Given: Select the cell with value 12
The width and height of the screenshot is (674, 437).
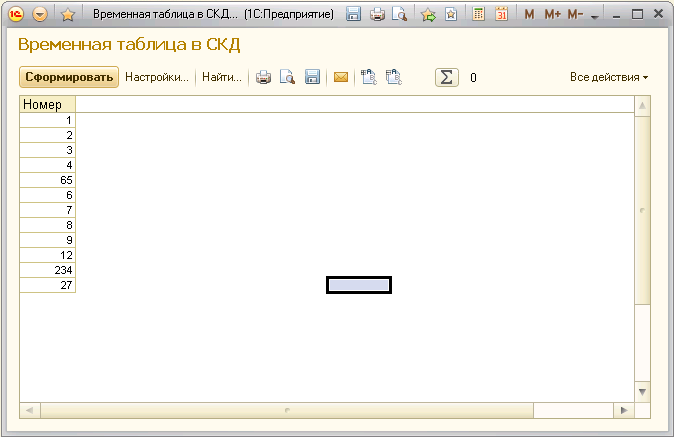Looking at the screenshot, I should click(48, 255).
